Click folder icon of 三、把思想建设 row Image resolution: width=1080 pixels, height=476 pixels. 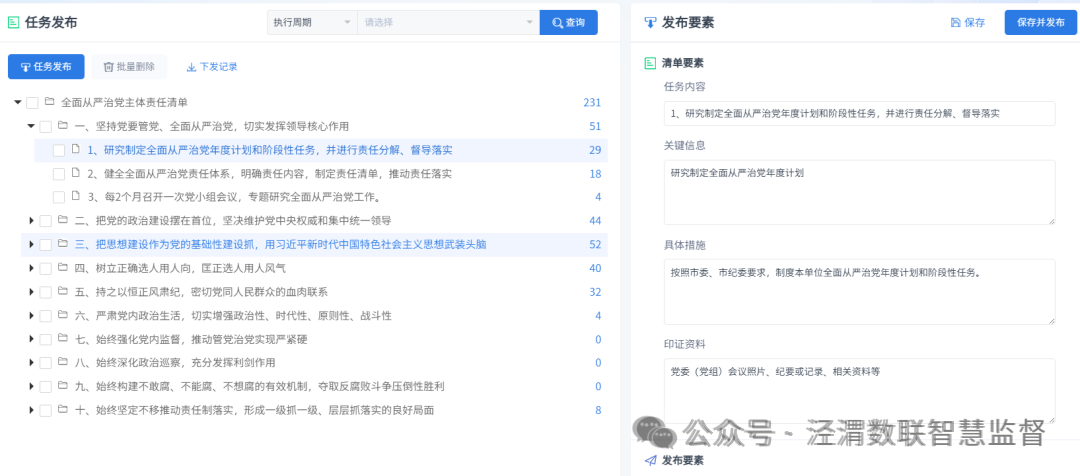[63, 244]
